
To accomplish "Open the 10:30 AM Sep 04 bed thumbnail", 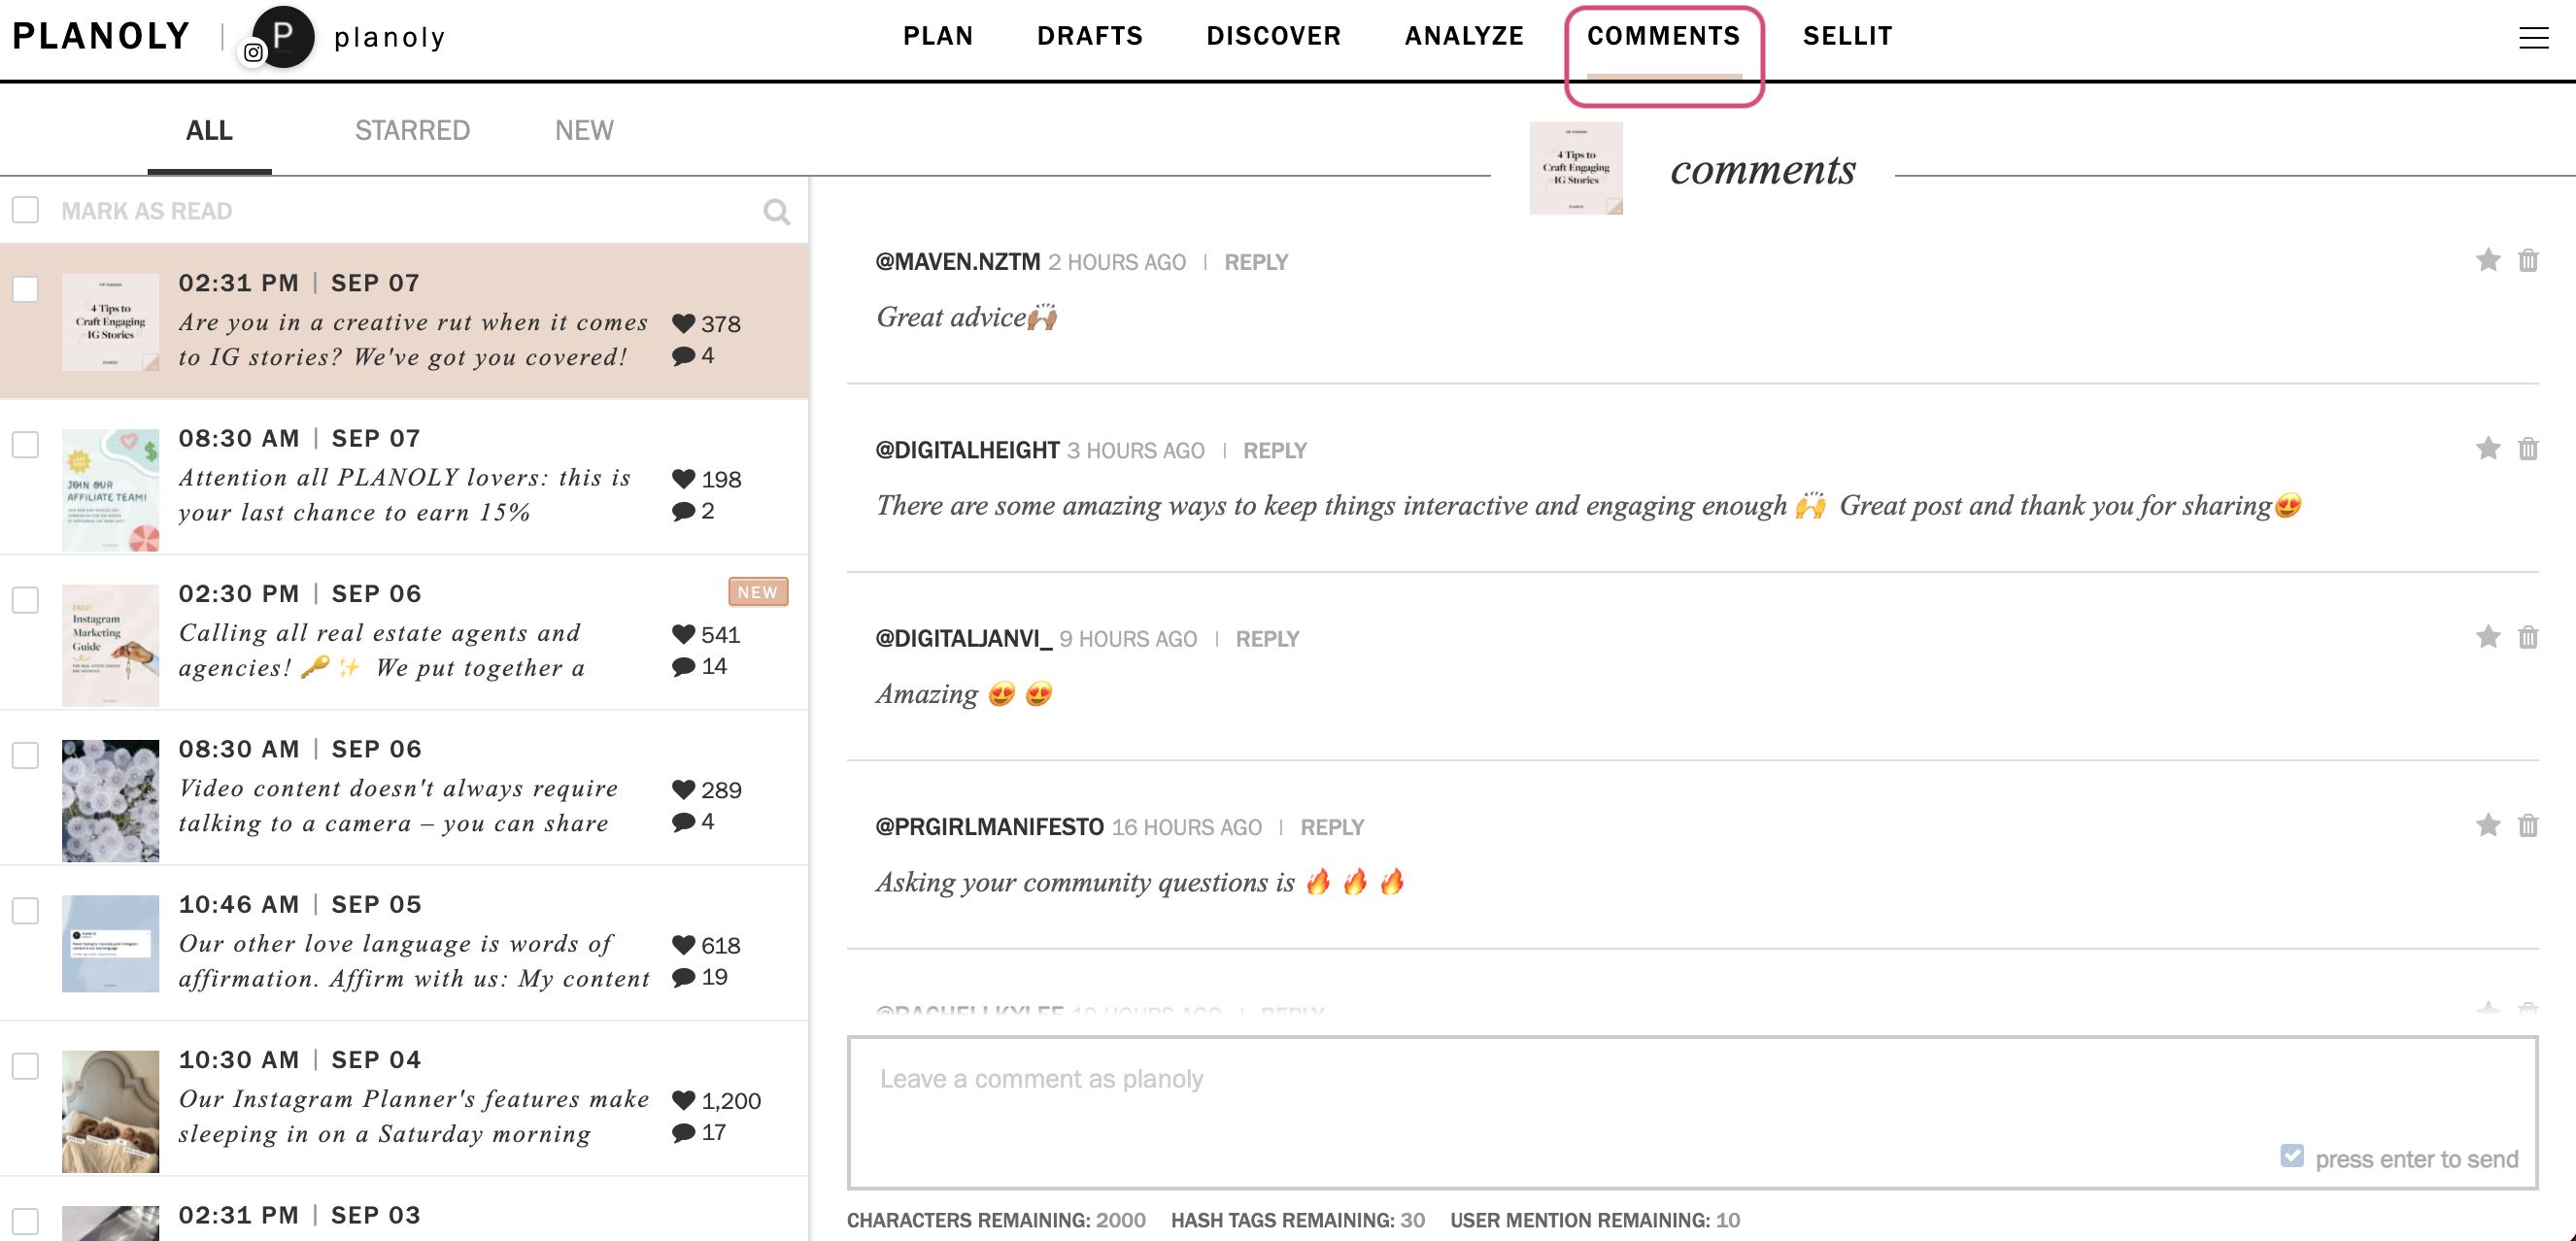I will pos(110,1111).
